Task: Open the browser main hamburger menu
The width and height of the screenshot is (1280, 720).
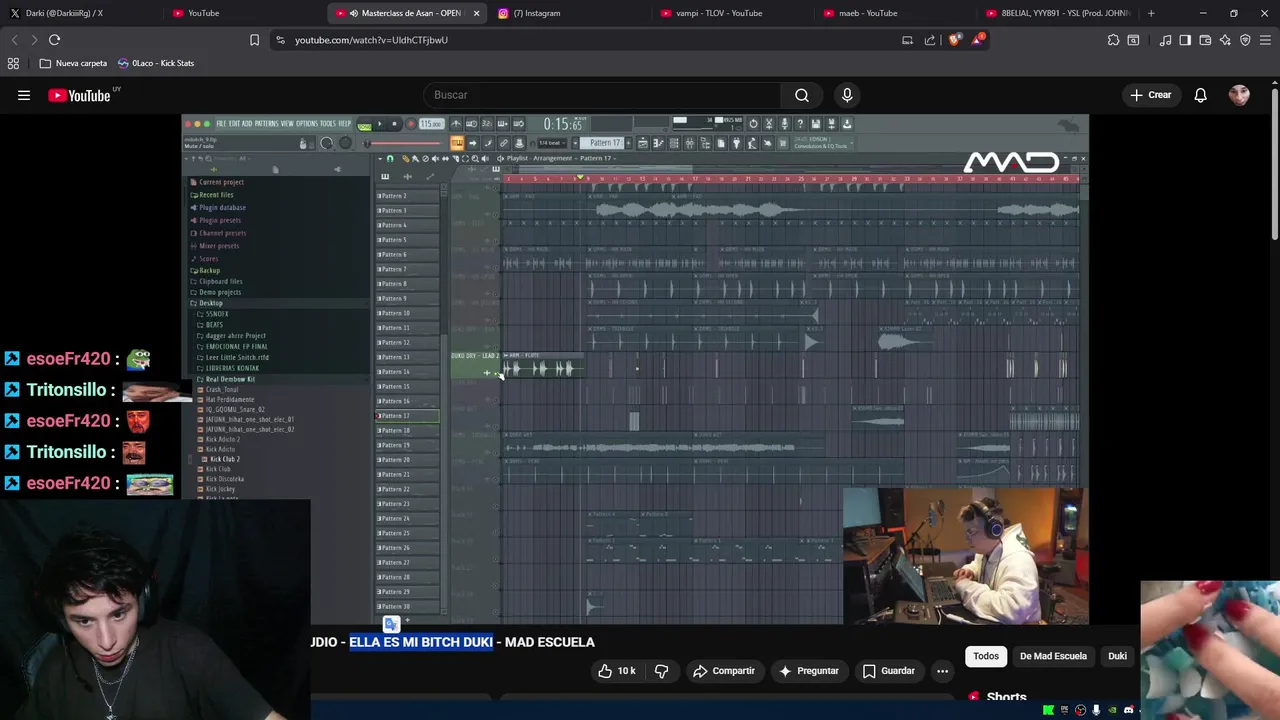Action: 1265,40
